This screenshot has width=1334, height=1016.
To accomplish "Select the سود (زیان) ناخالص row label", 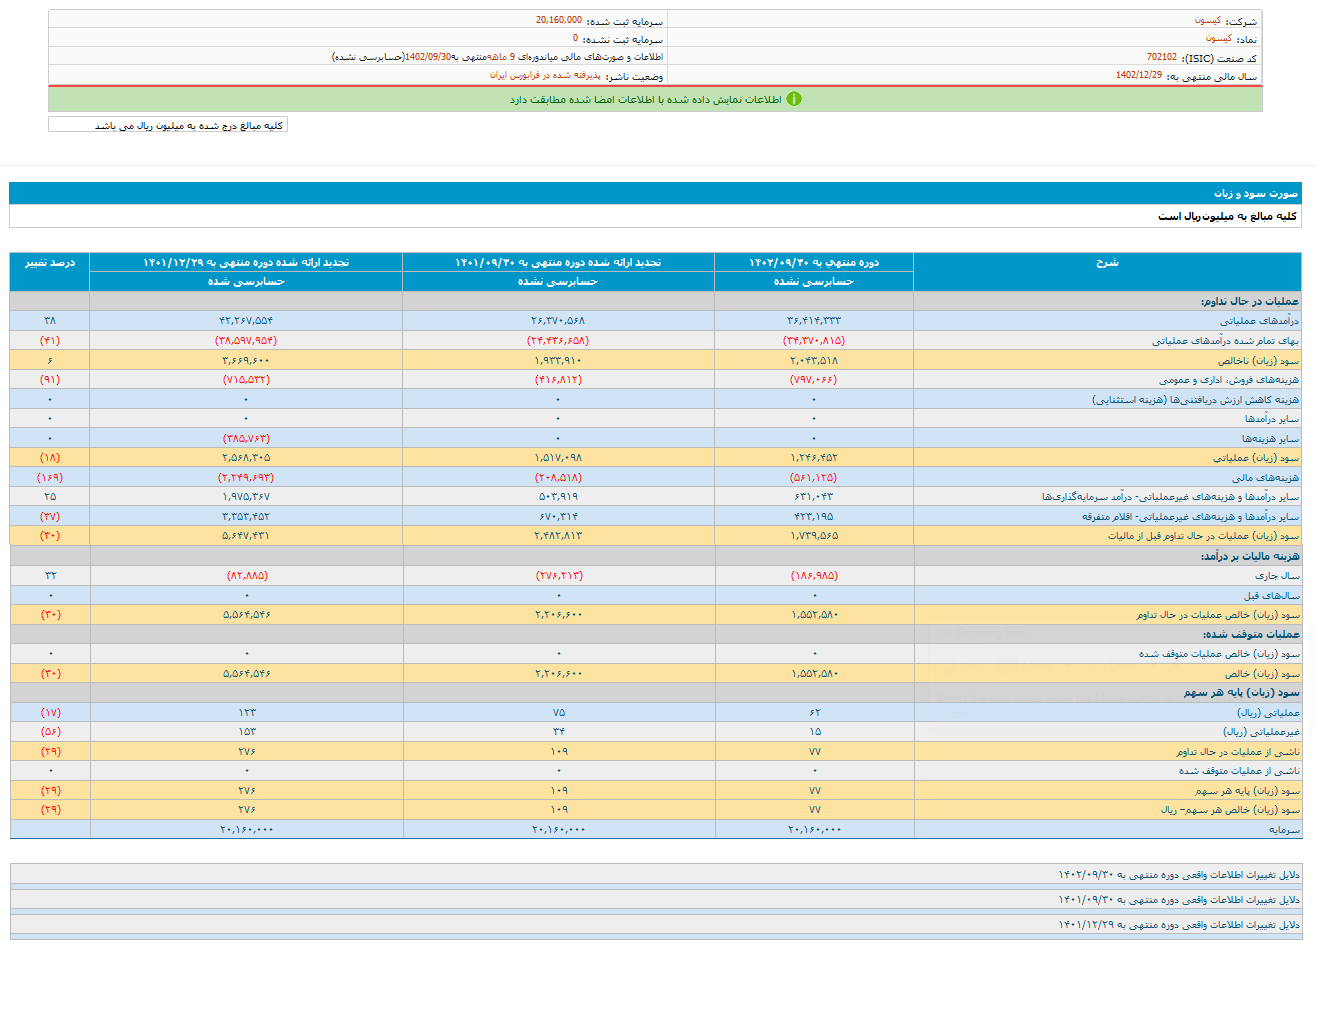I will tap(1258, 360).
